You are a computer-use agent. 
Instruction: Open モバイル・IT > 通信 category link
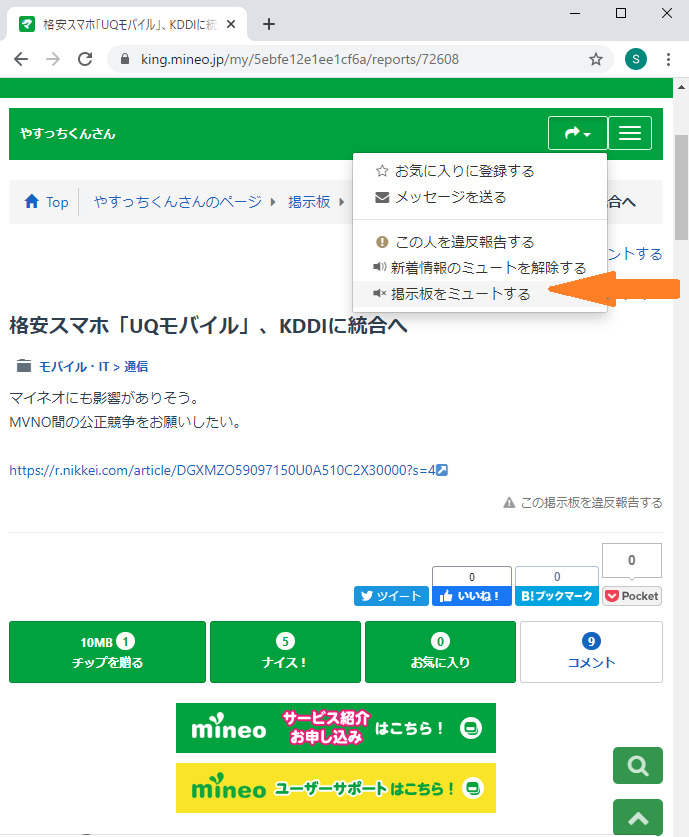[93, 367]
